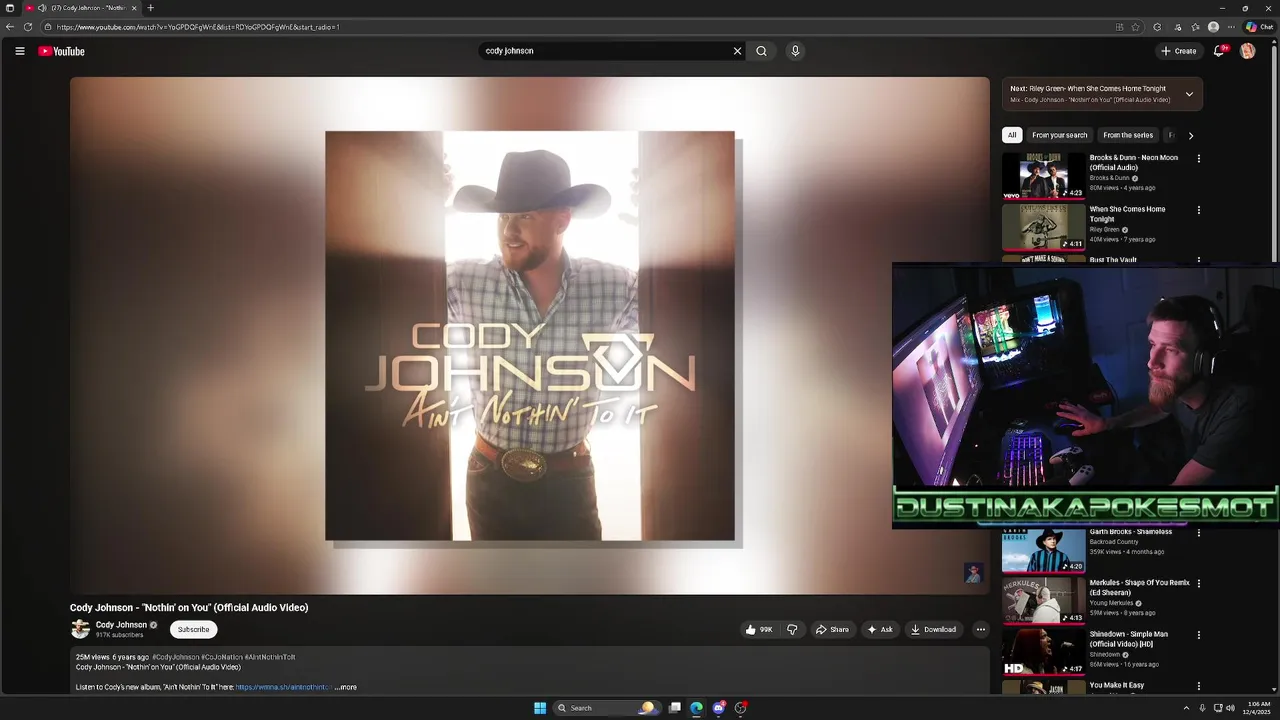Subscribe to Cody Johnson channel
The height and width of the screenshot is (720, 1280).
tap(193, 629)
